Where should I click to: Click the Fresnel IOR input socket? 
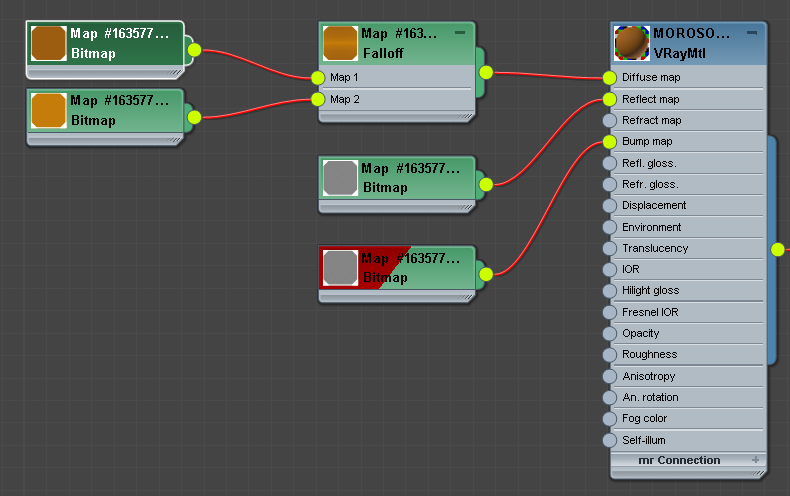tap(610, 313)
